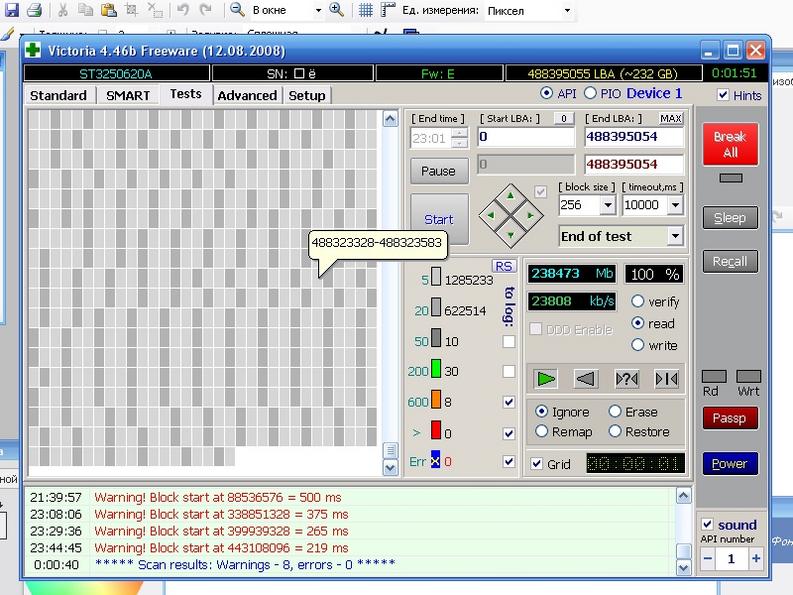Select the API mode radio button
The image size is (793, 595).
point(546,93)
